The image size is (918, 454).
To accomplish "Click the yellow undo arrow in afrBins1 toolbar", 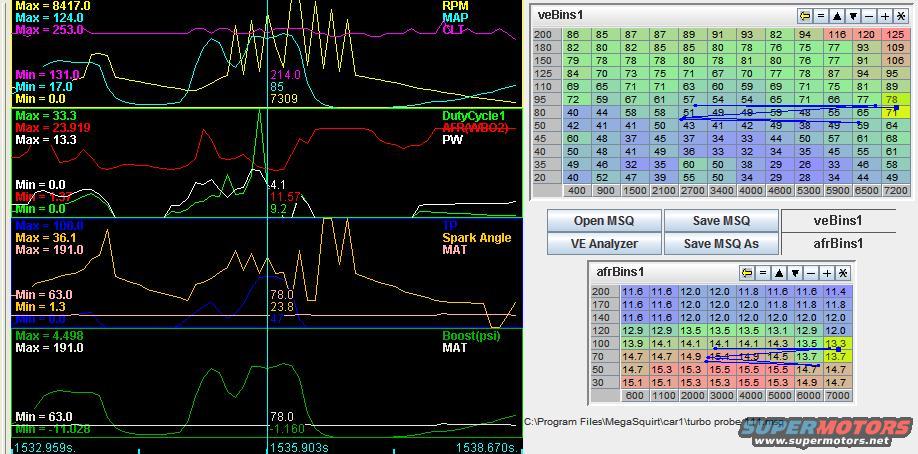I will (x=746, y=273).
